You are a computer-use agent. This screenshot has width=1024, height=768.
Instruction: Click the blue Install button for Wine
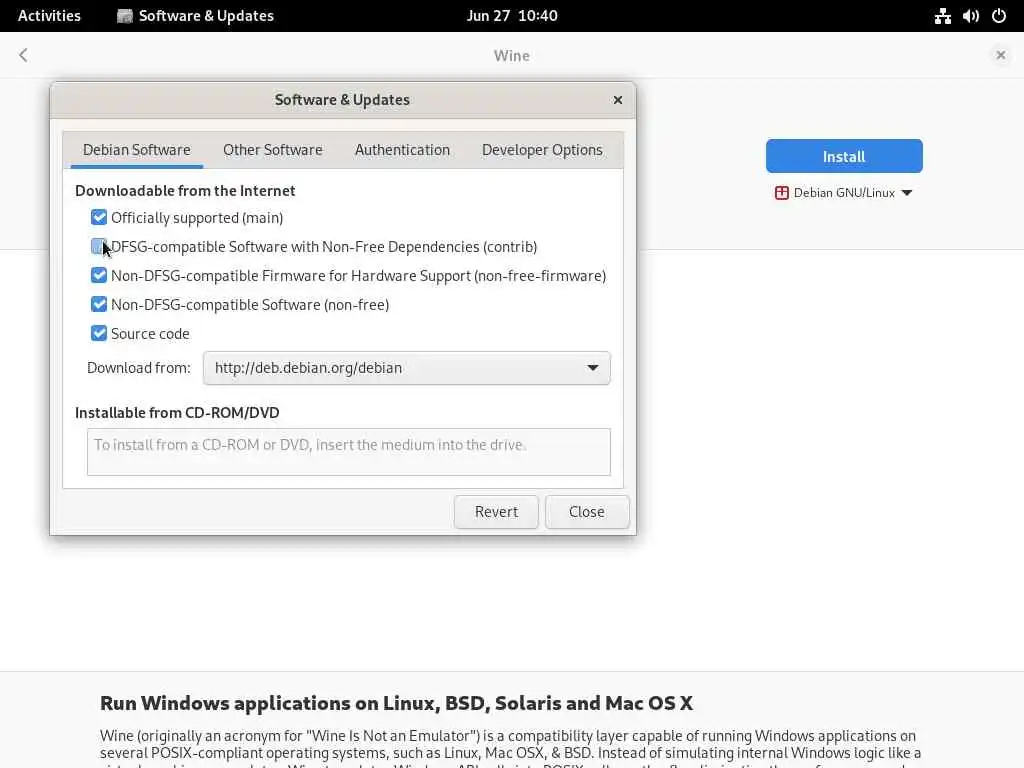[x=844, y=156]
